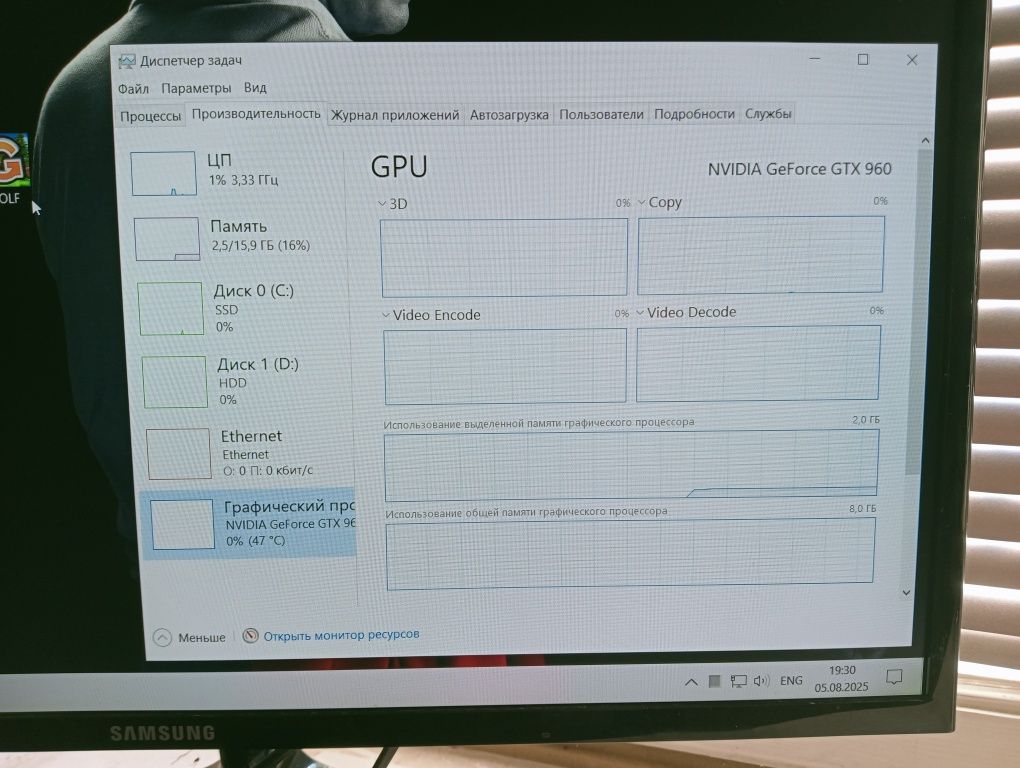1020x768 pixels.
Task: Select the Ethernet performance item
Action: click(x=248, y=453)
